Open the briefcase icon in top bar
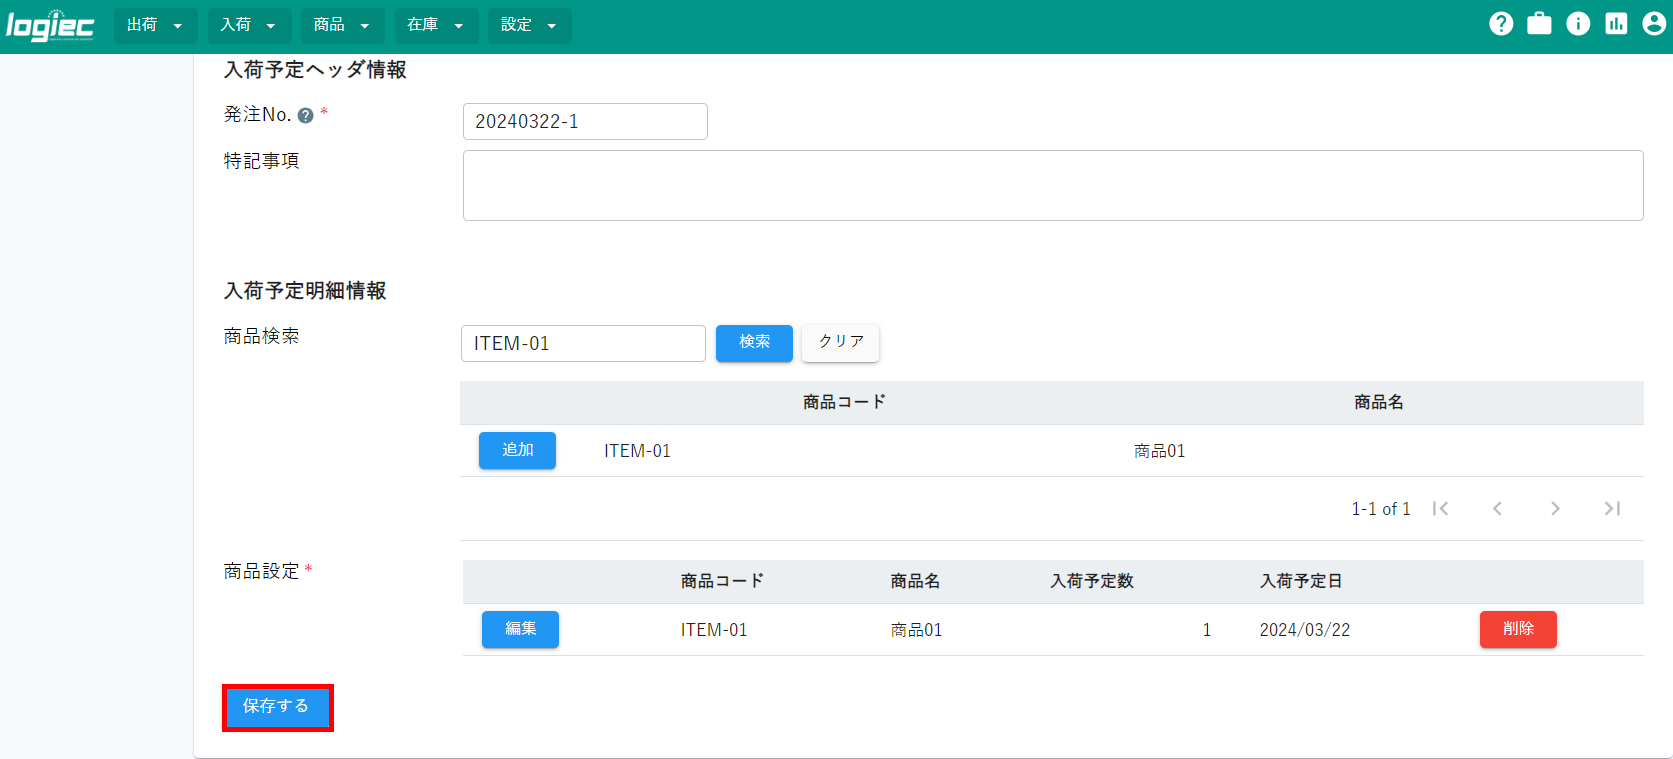The width and height of the screenshot is (1673, 759). (x=1539, y=24)
